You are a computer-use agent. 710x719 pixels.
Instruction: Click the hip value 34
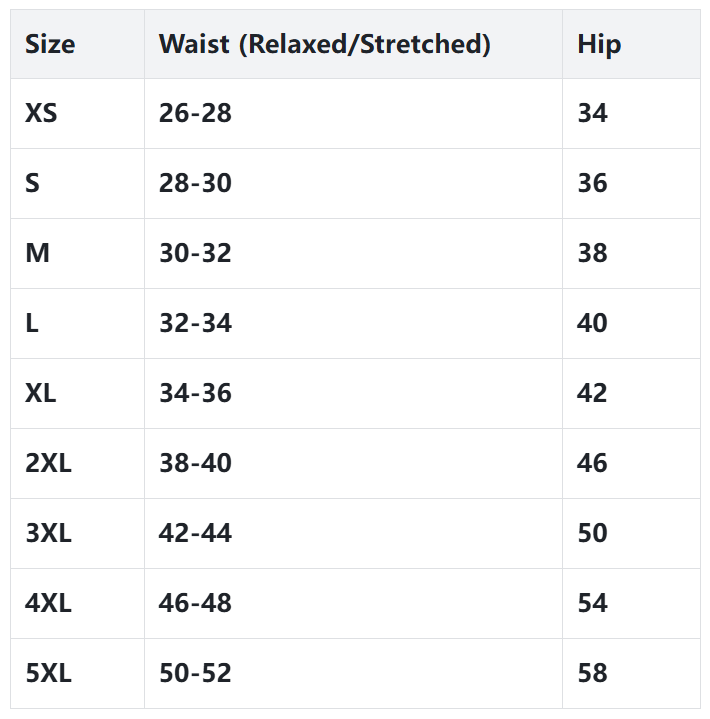tap(592, 114)
